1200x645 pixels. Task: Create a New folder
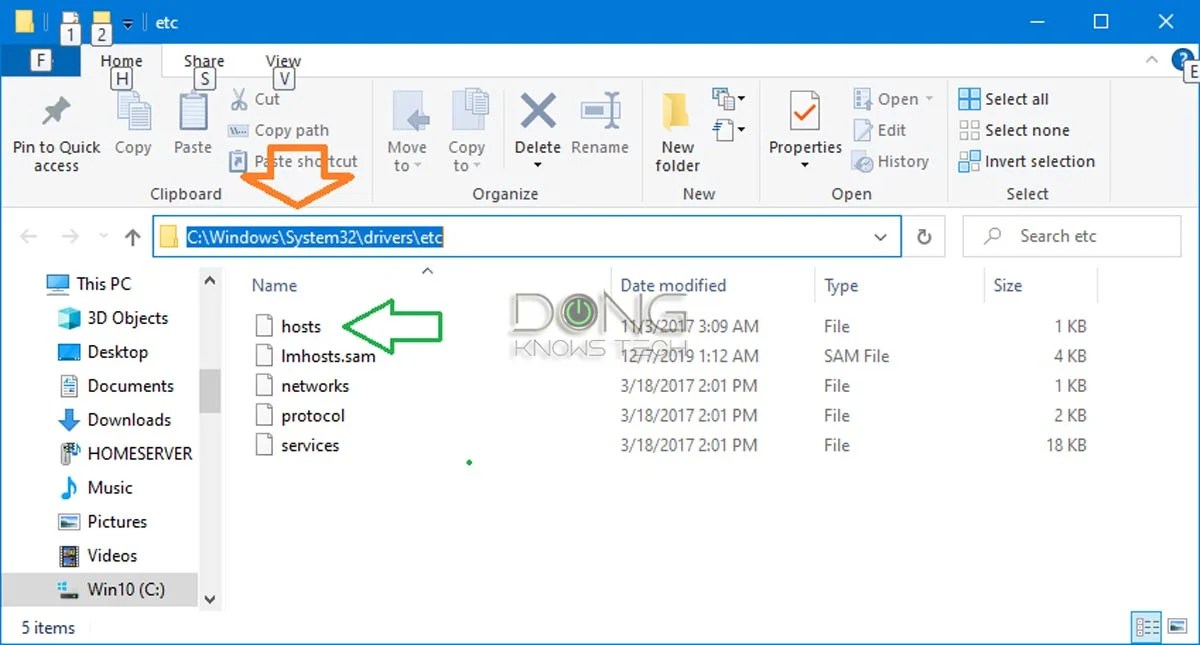click(x=676, y=125)
